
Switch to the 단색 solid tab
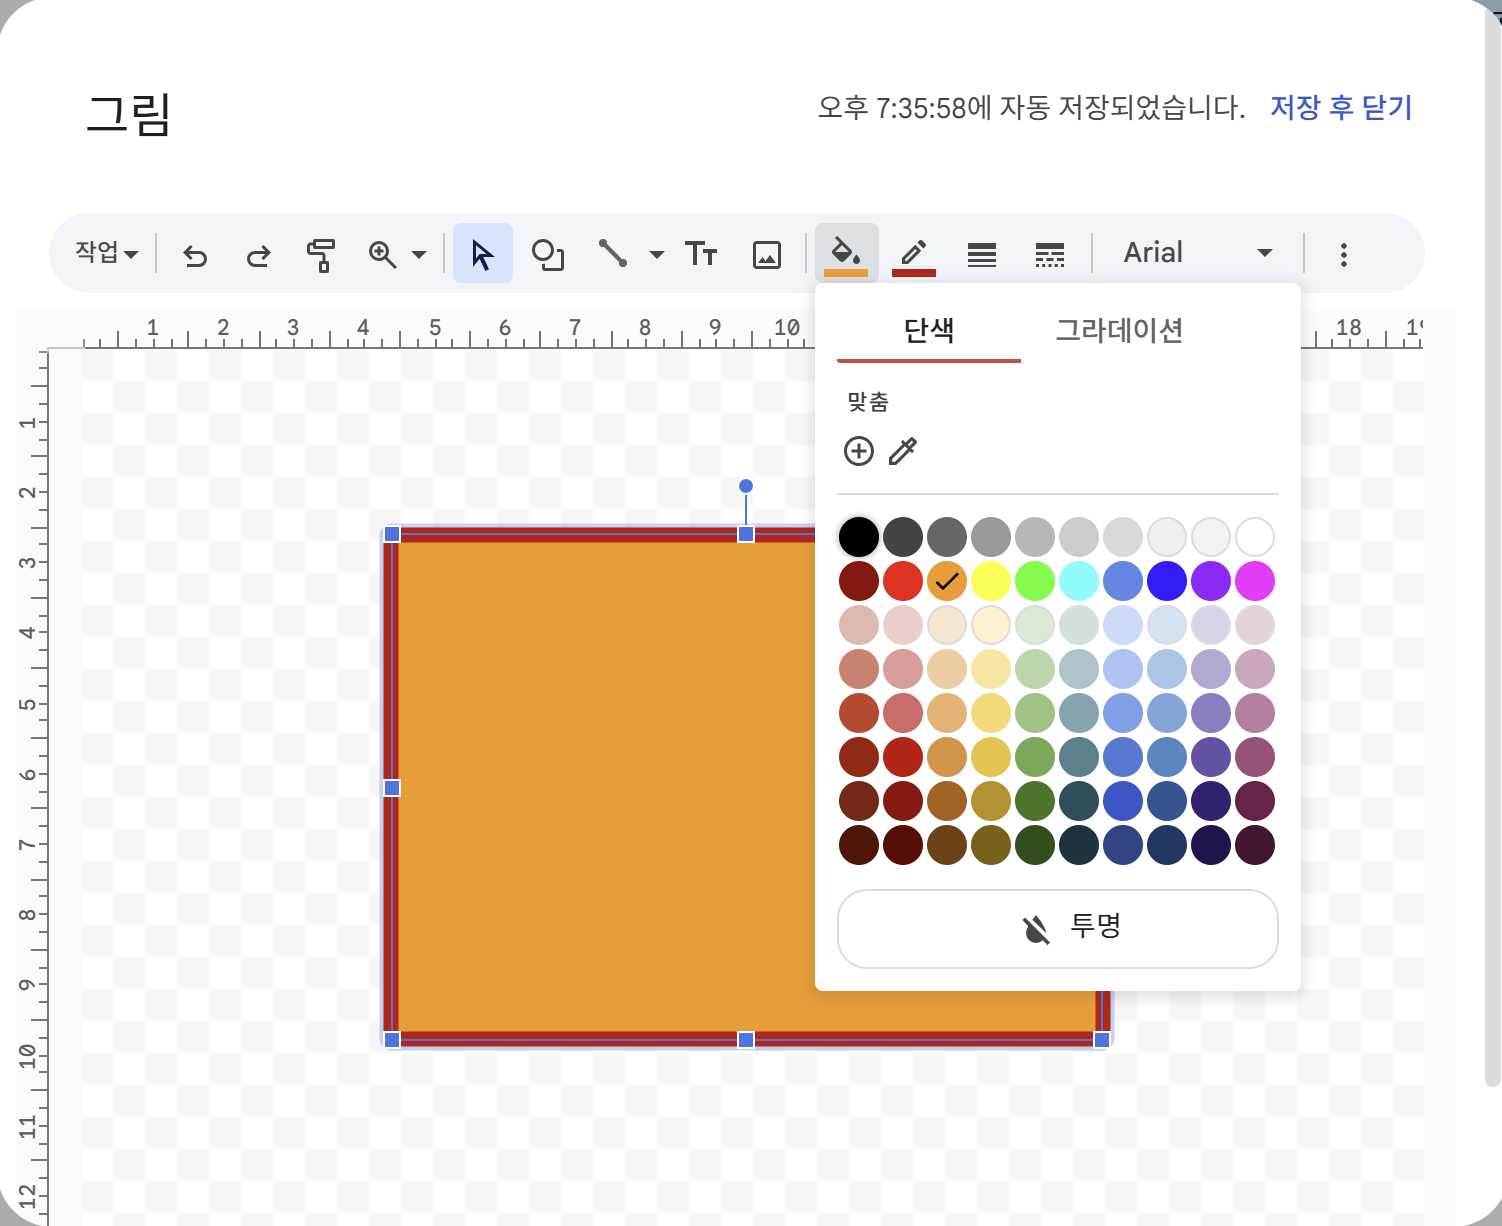pos(929,330)
